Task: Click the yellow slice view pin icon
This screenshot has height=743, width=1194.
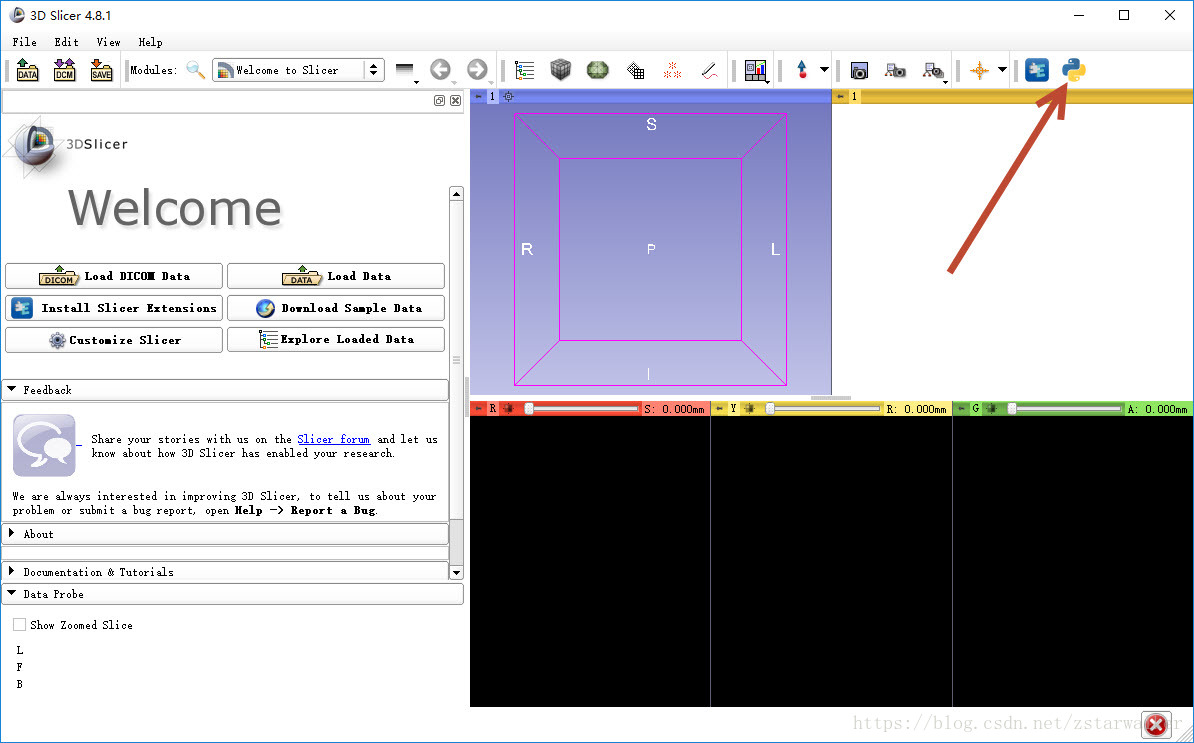Action: coord(718,409)
